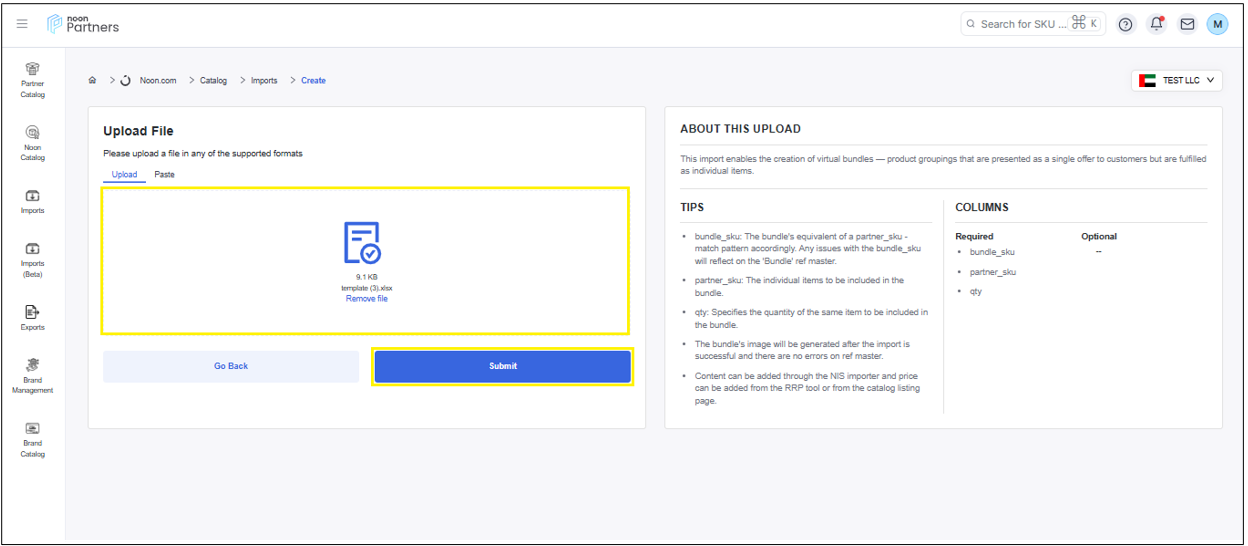Open Imports (Beta) in sidebar

[x=33, y=259]
